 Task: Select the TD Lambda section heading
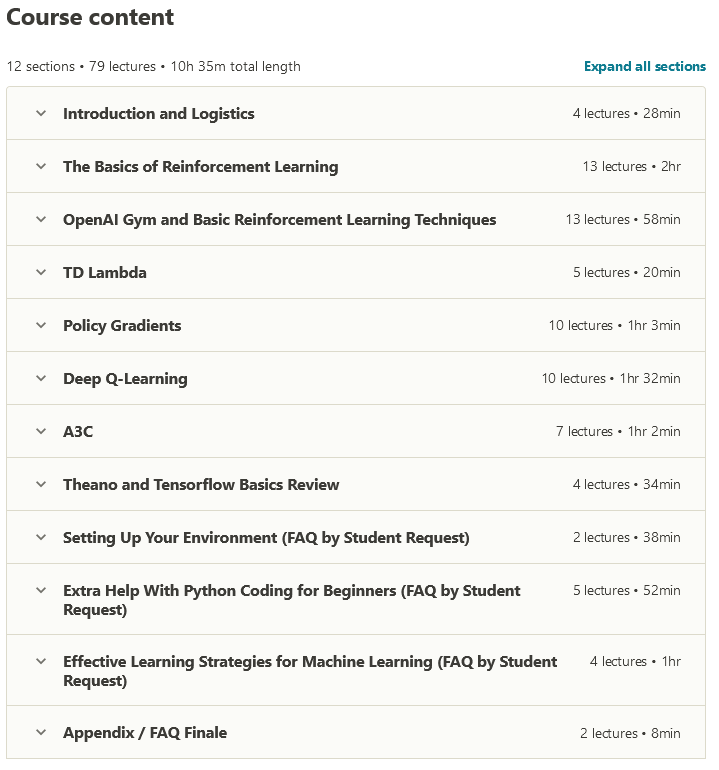pyautogui.click(x=105, y=273)
